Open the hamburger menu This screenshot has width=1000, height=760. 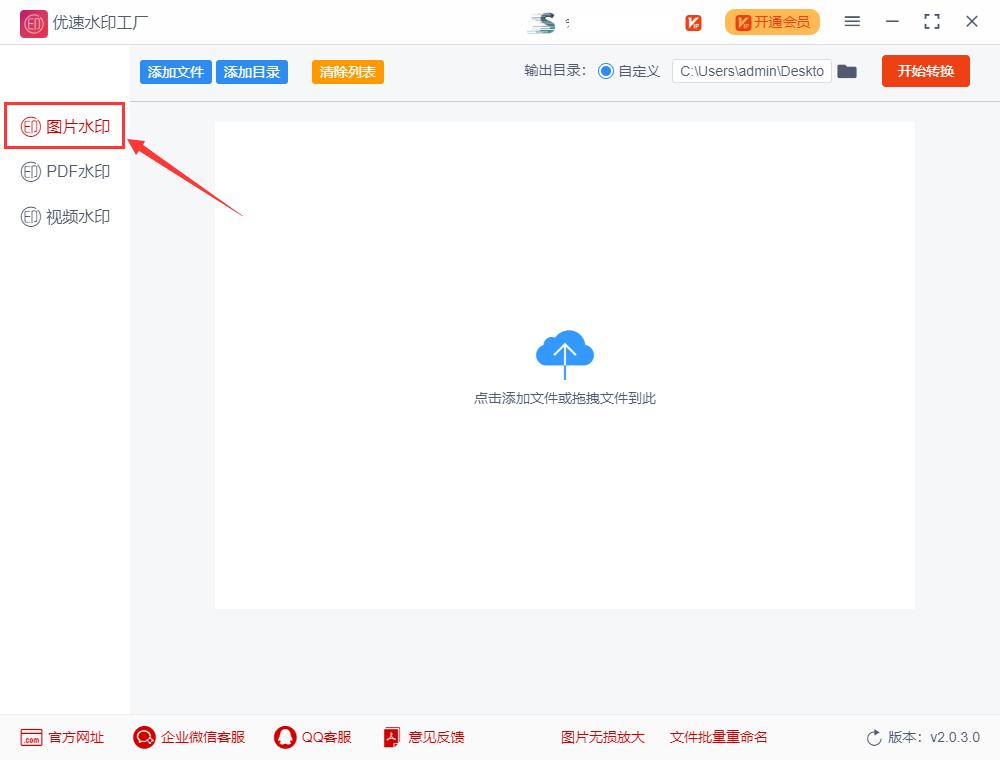coord(853,21)
